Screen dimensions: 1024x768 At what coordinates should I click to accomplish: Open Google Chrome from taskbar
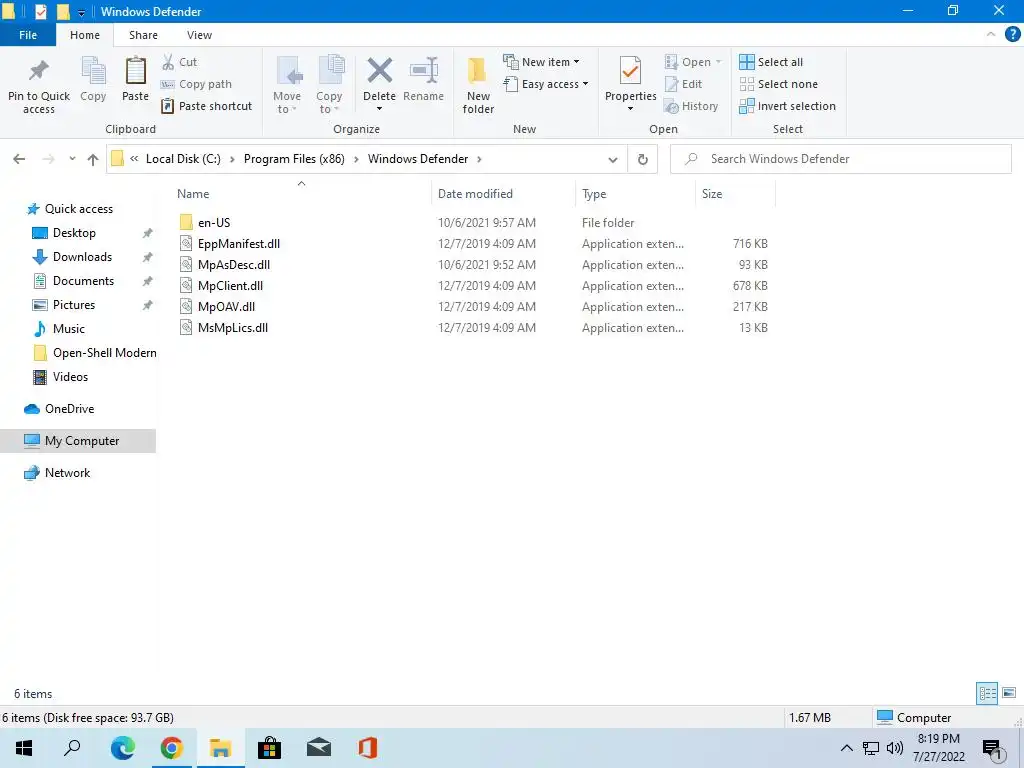(171, 748)
